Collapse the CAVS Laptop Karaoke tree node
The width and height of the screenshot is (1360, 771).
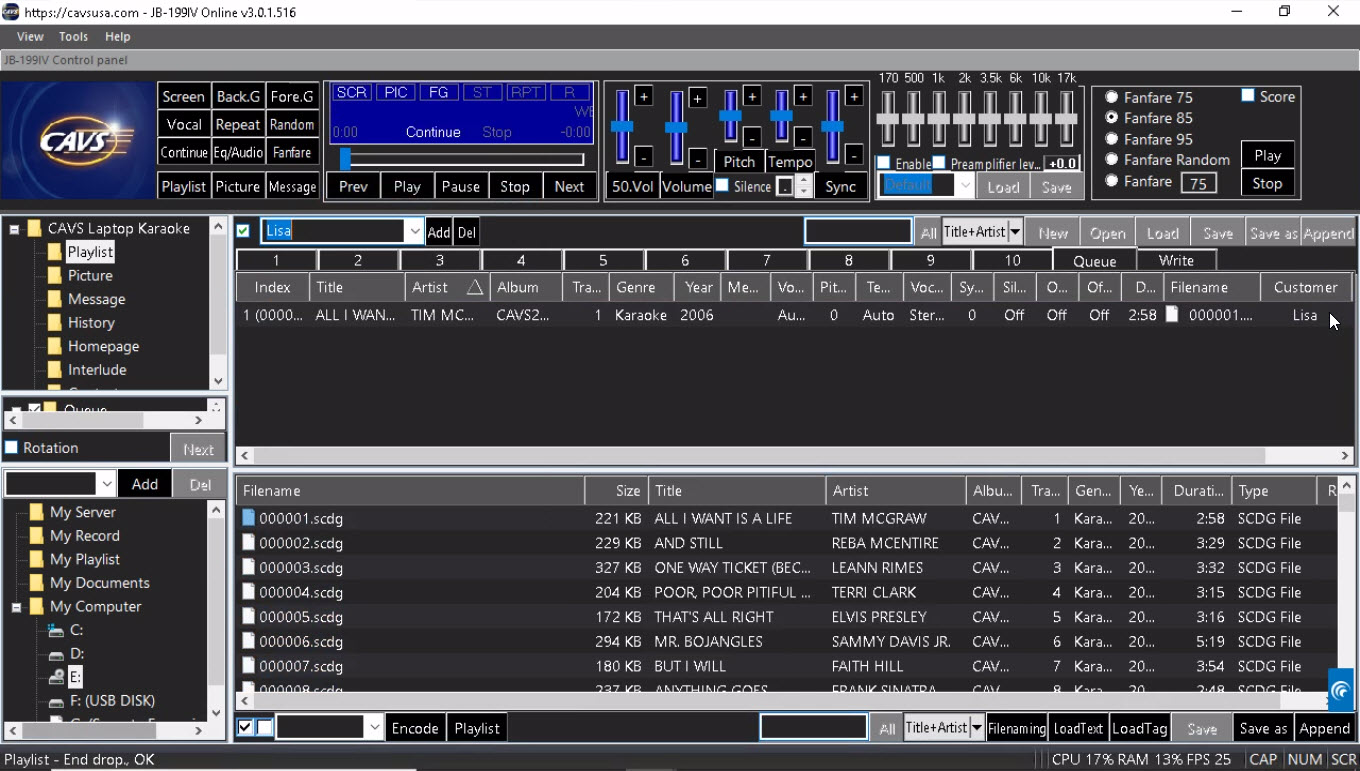pyautogui.click(x=15, y=229)
